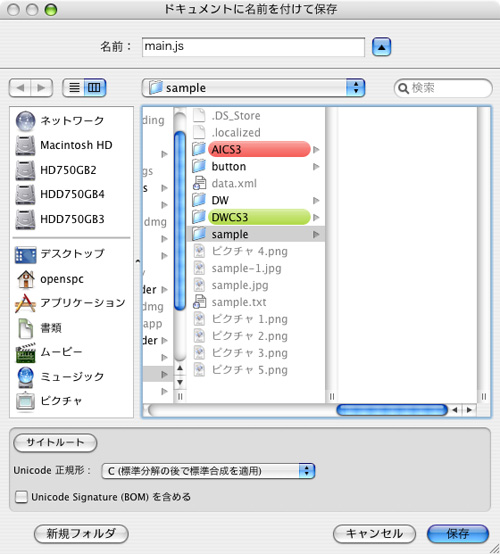This screenshot has height=554, width=500.
Task: Open the アプリケーション applications icon
Action: [25, 303]
